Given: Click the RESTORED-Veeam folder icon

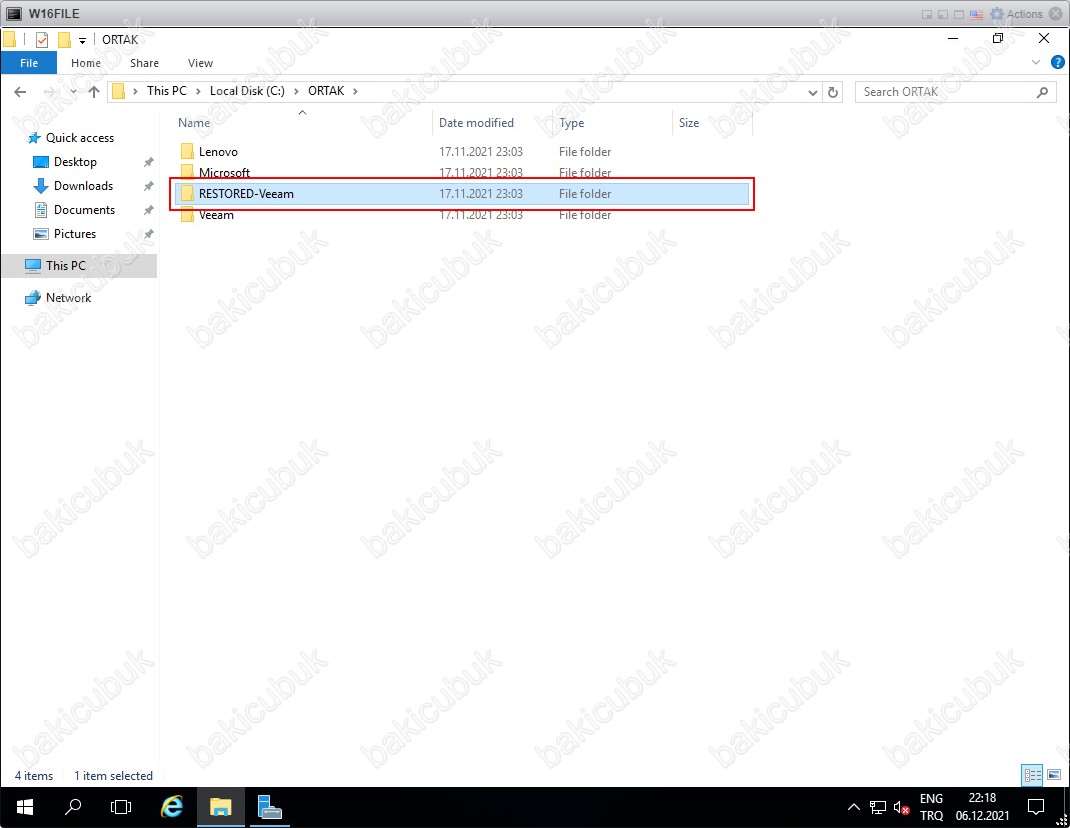Looking at the screenshot, I should pos(187,194).
